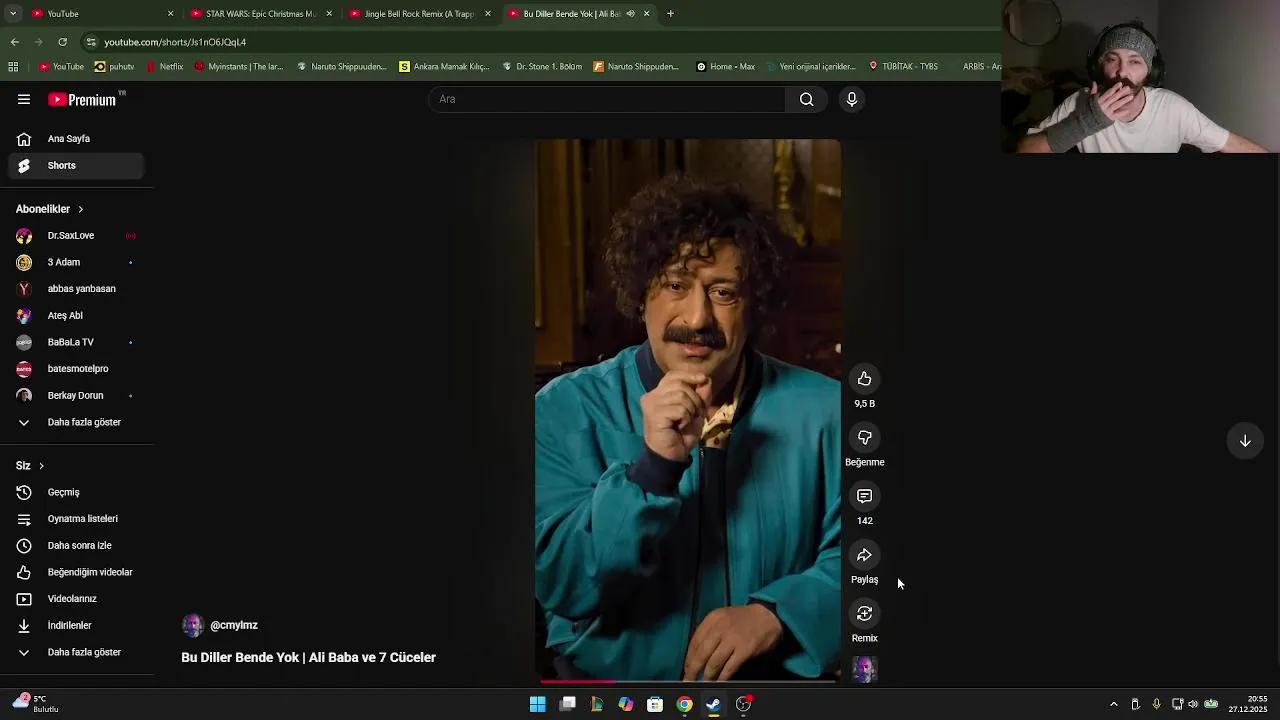Open Ana Sayfa in the sidebar
The height and width of the screenshot is (720, 1280).
click(x=77, y=139)
